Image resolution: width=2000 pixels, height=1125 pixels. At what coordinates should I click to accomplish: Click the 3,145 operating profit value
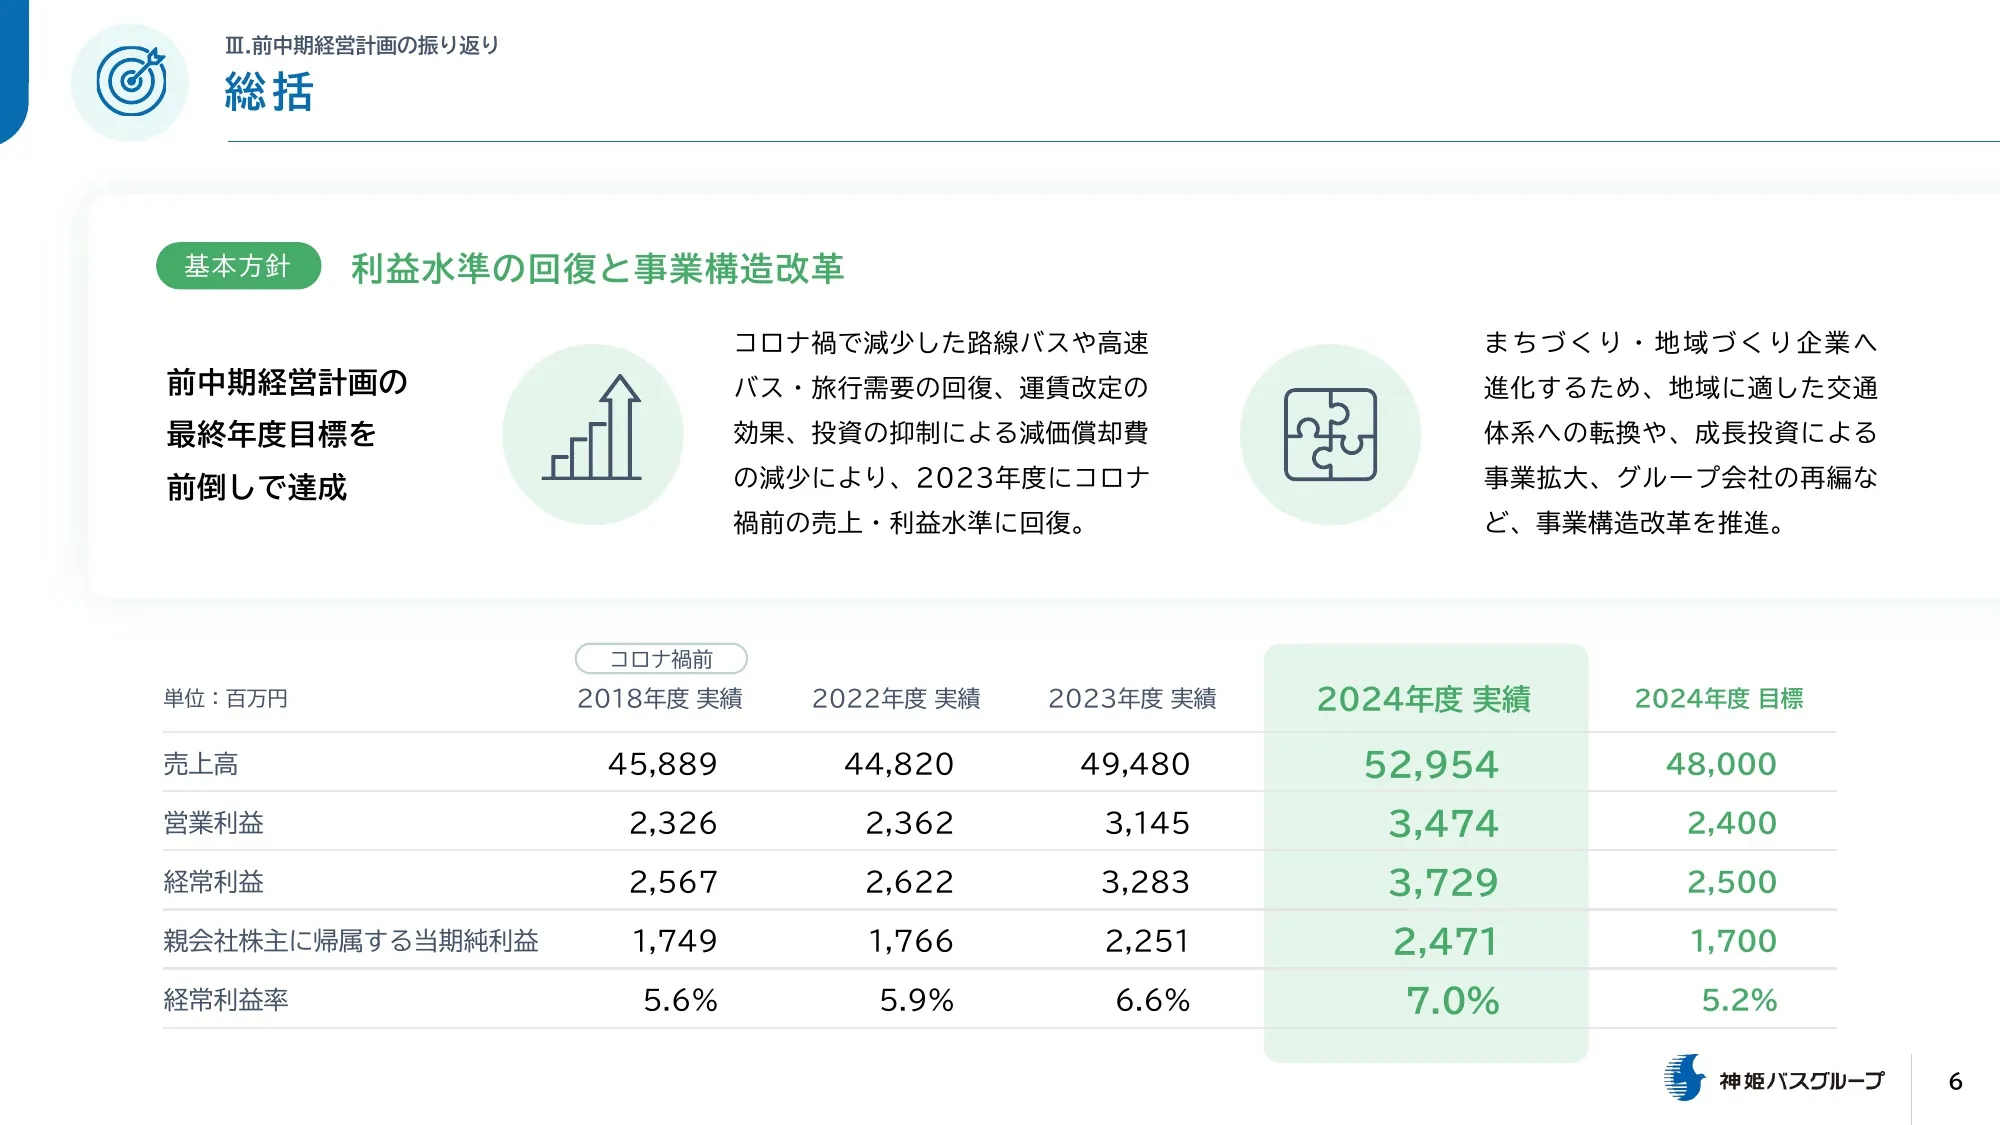click(1147, 823)
